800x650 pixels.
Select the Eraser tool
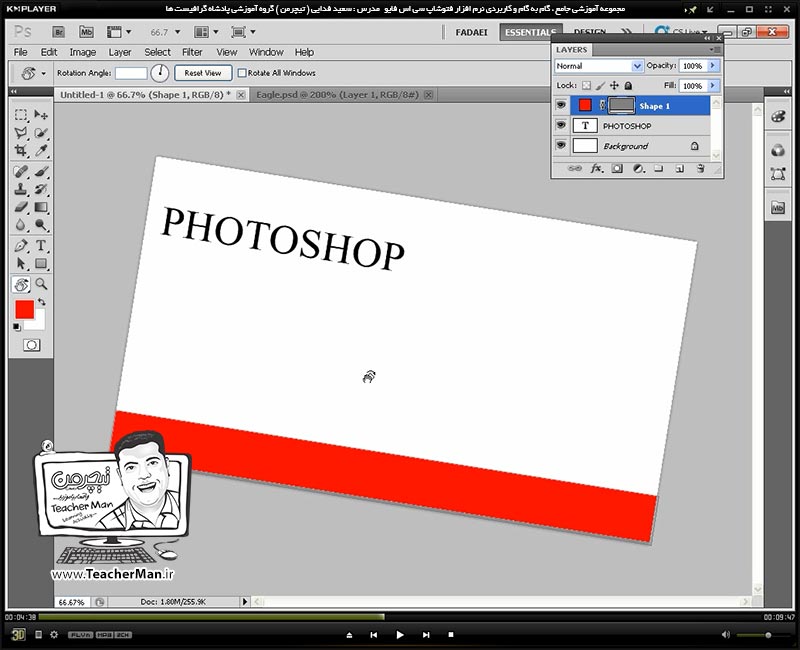coord(21,207)
